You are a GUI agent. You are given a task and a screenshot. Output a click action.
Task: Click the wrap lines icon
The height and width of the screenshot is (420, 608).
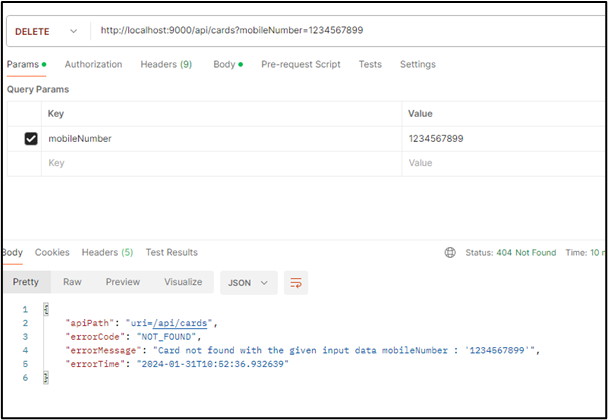pos(296,283)
